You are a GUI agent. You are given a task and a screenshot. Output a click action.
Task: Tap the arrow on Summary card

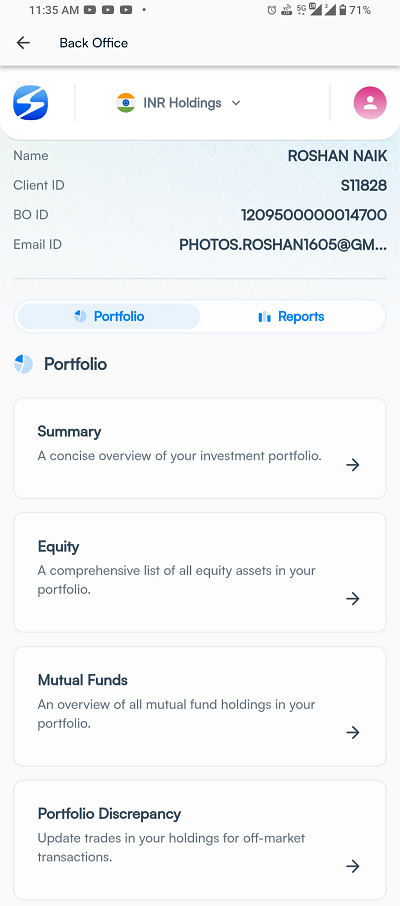pyautogui.click(x=353, y=465)
